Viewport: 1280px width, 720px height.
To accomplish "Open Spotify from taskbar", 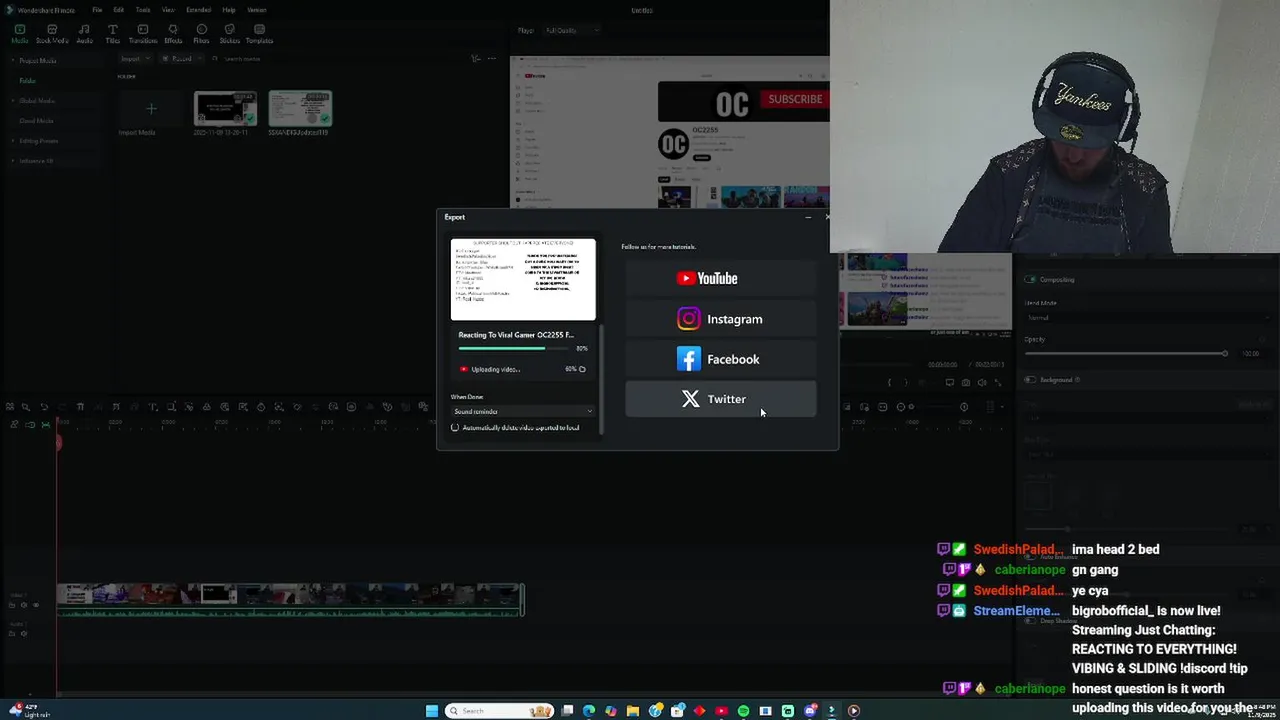I will point(743,711).
